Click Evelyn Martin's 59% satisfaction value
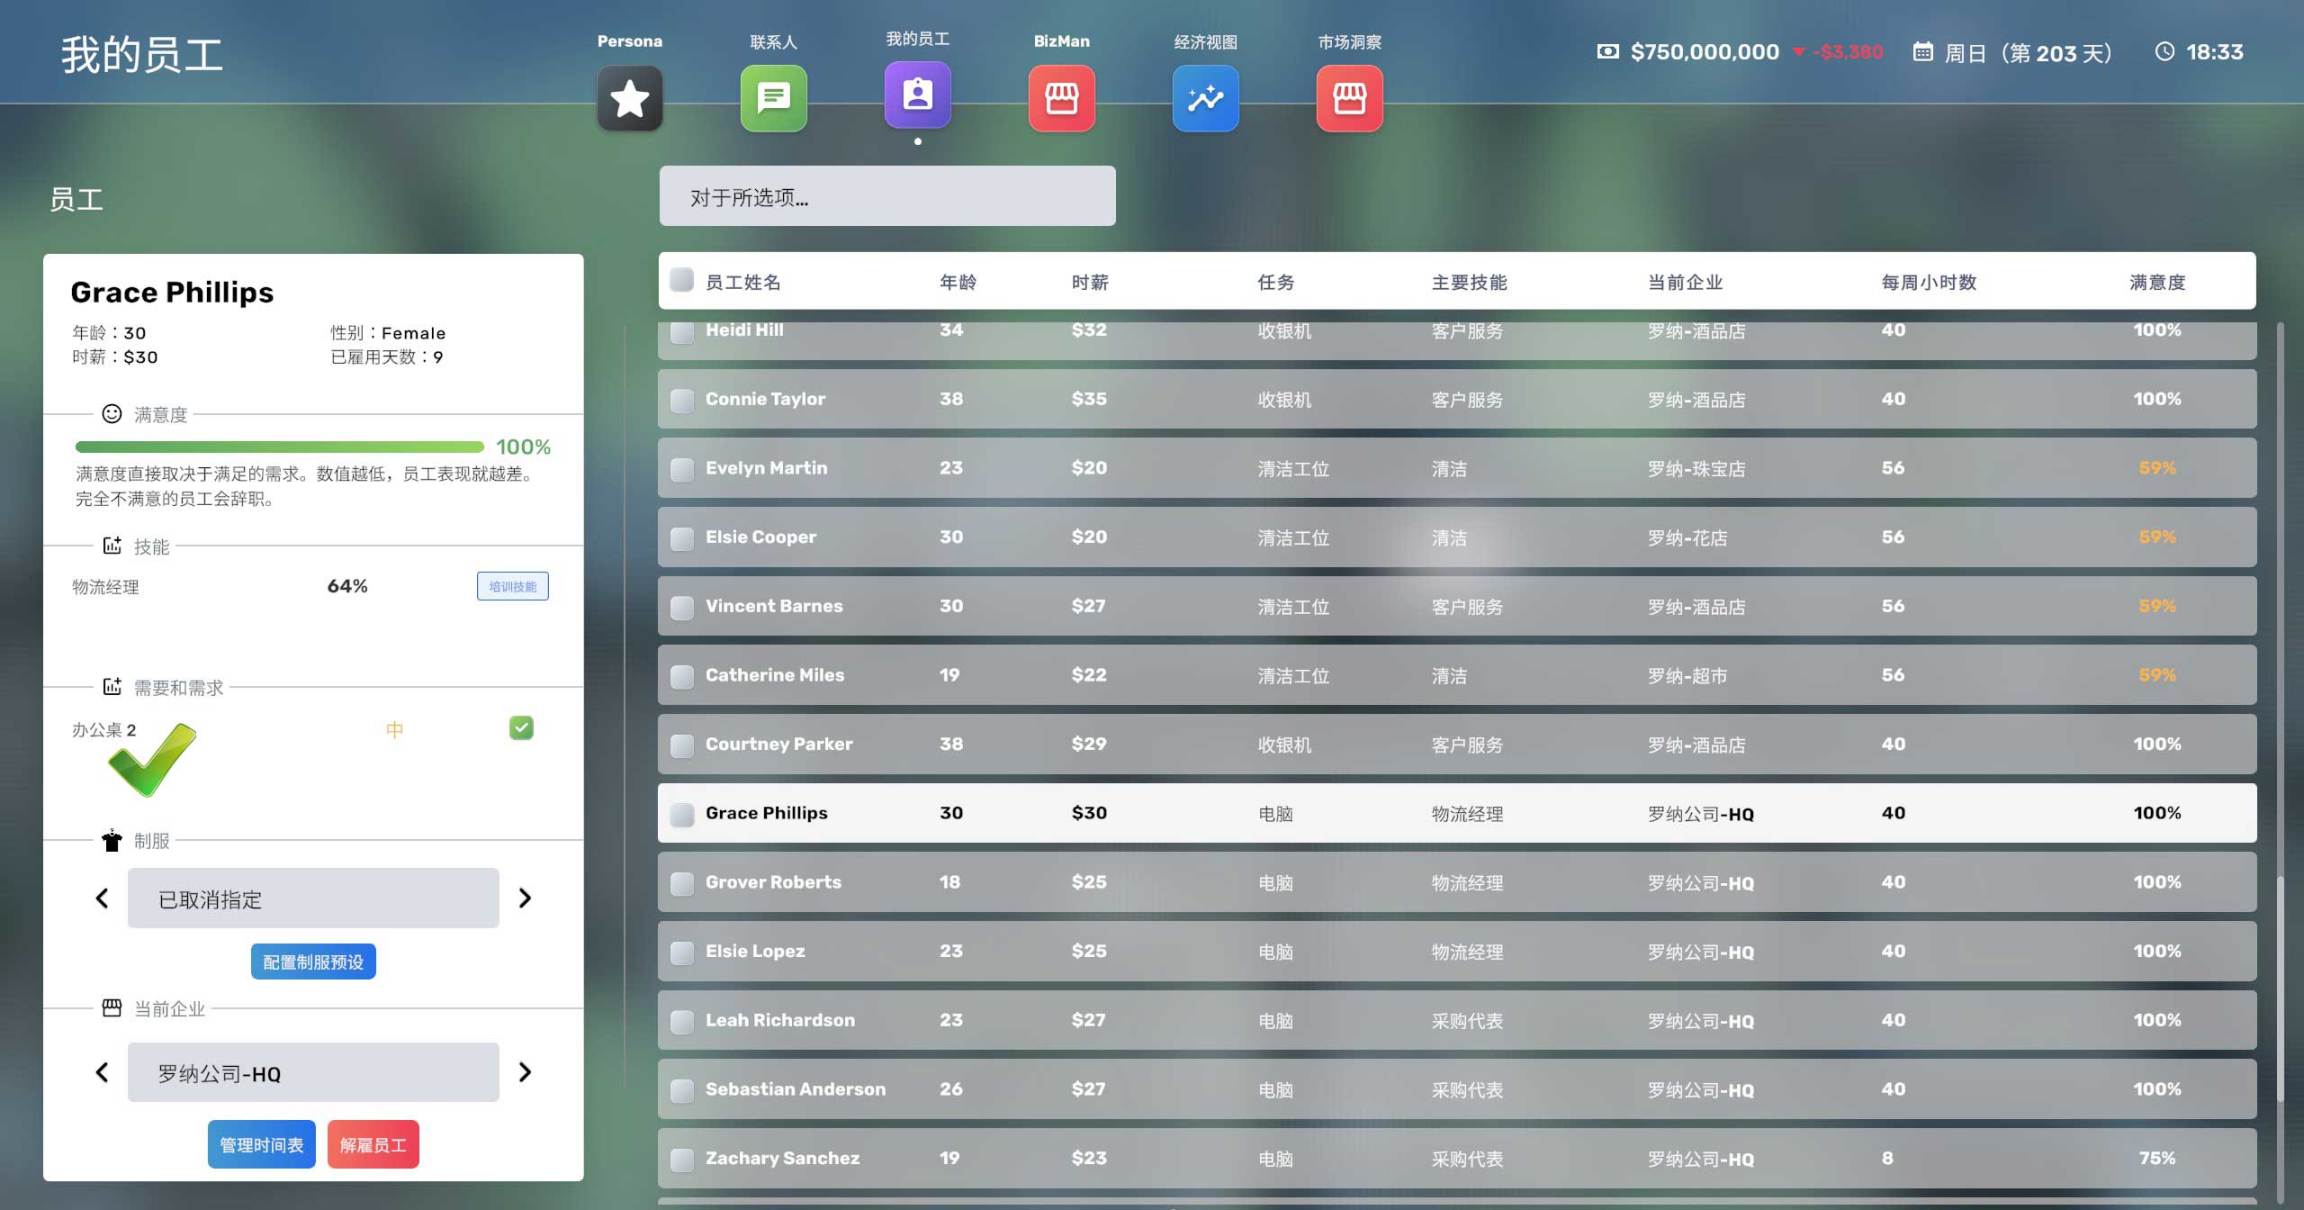This screenshot has width=2304, height=1210. [x=2157, y=468]
